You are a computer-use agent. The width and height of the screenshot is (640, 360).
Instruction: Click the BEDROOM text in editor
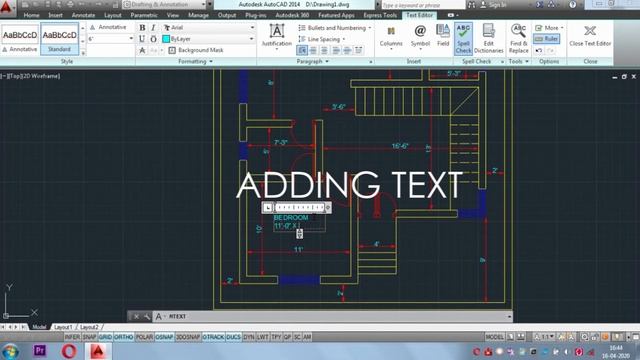[x=291, y=218]
